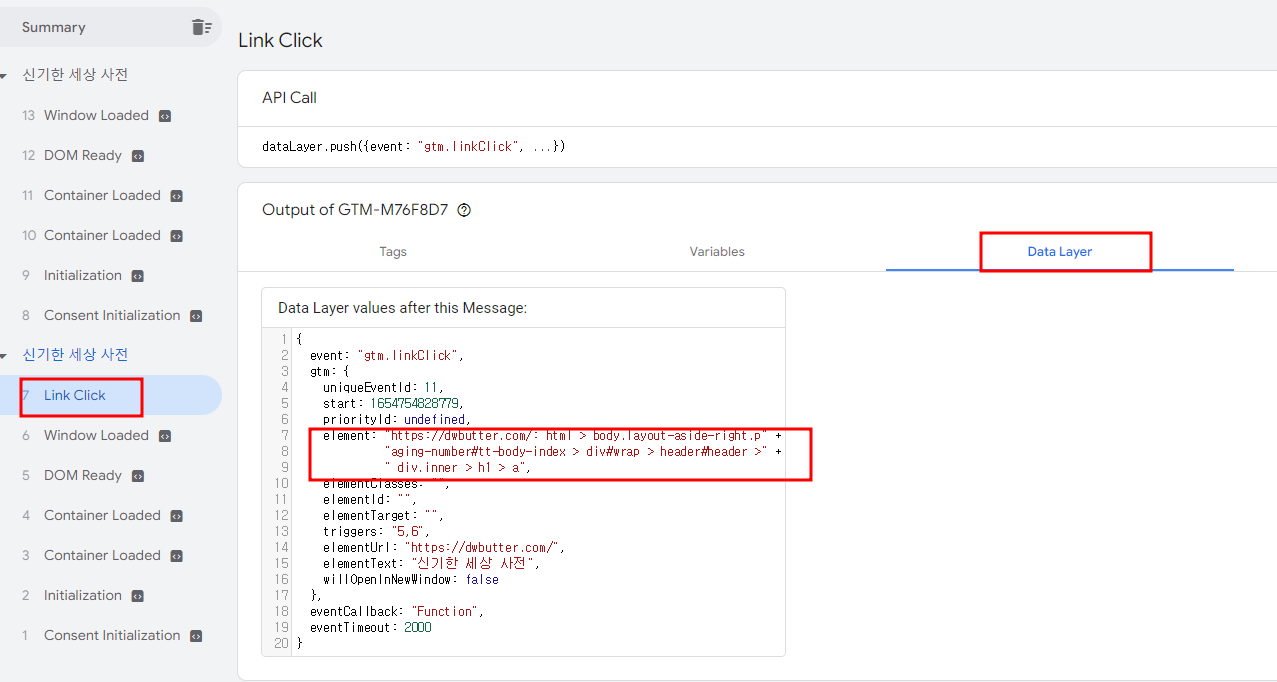The width and height of the screenshot is (1277, 682).
Task: Switch to the Tags tab
Action: tap(393, 252)
